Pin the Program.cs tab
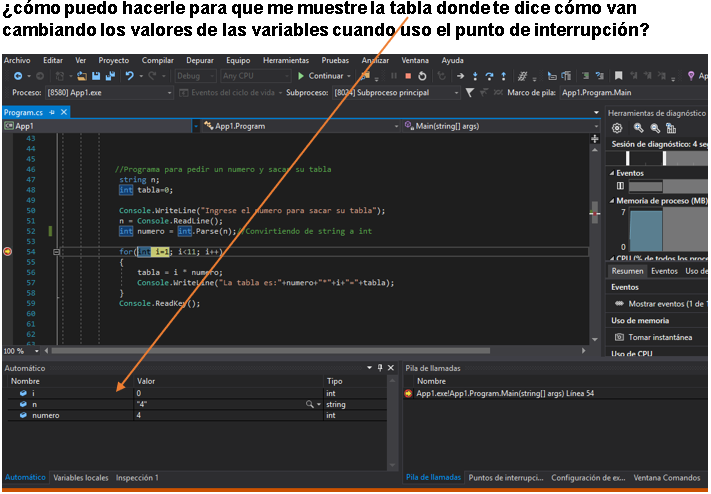 52,112
